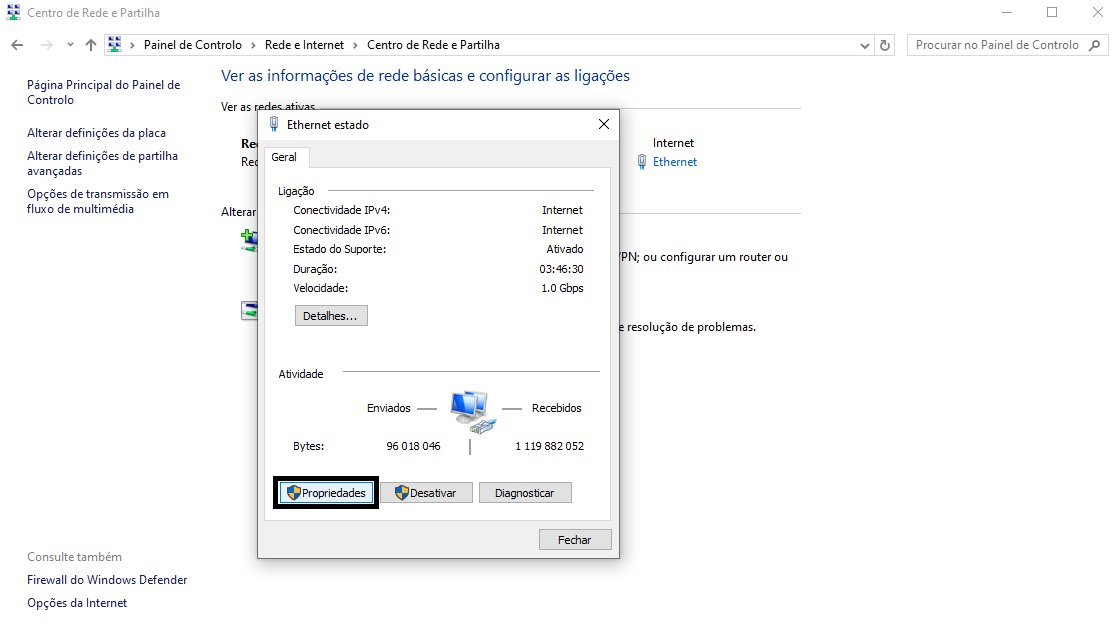Click the Rede e Internet breadcrumb
The image size is (1120, 629).
pyautogui.click(x=304, y=45)
